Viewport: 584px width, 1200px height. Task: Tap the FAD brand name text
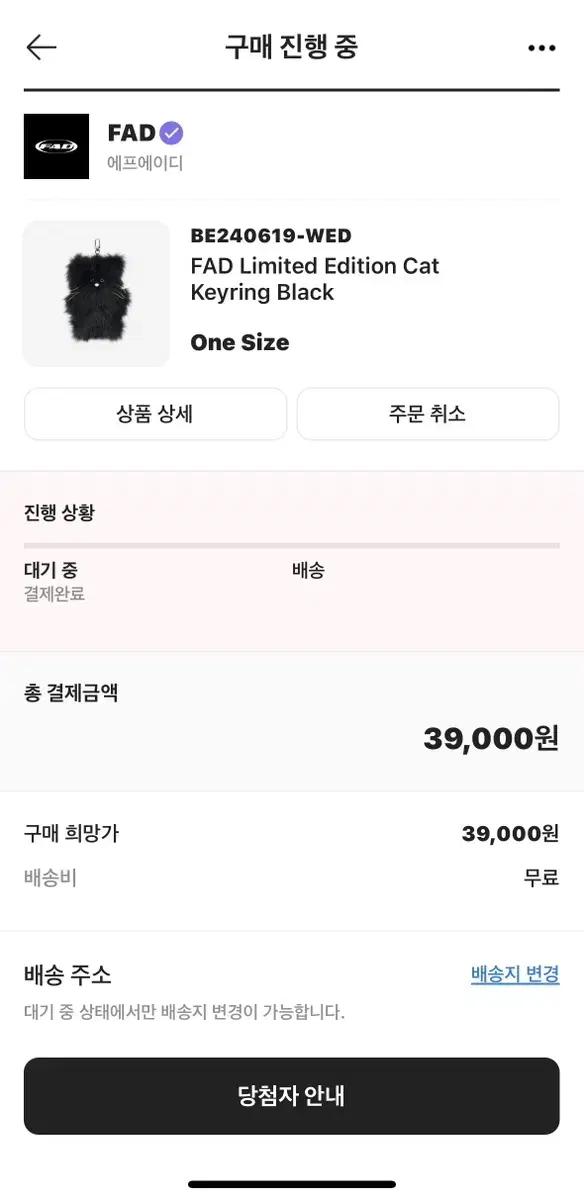click(131, 131)
